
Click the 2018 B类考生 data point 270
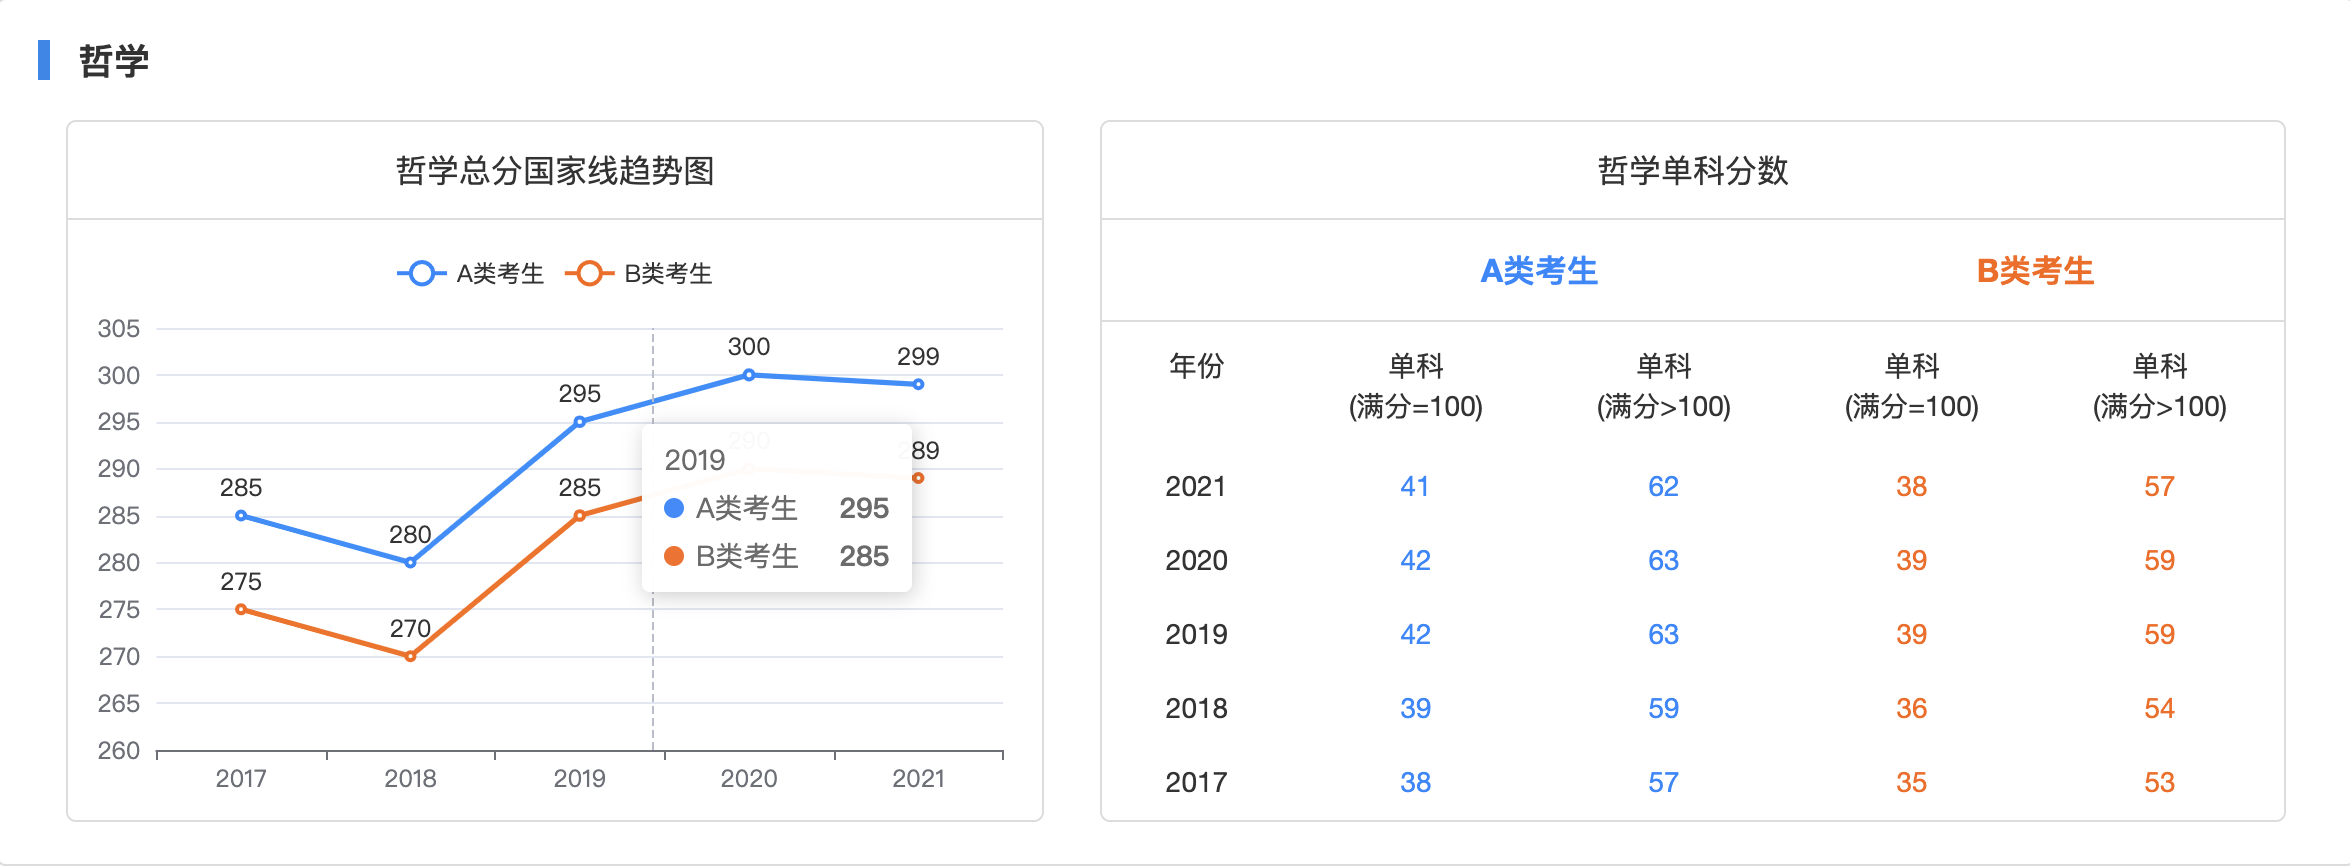coord(410,656)
